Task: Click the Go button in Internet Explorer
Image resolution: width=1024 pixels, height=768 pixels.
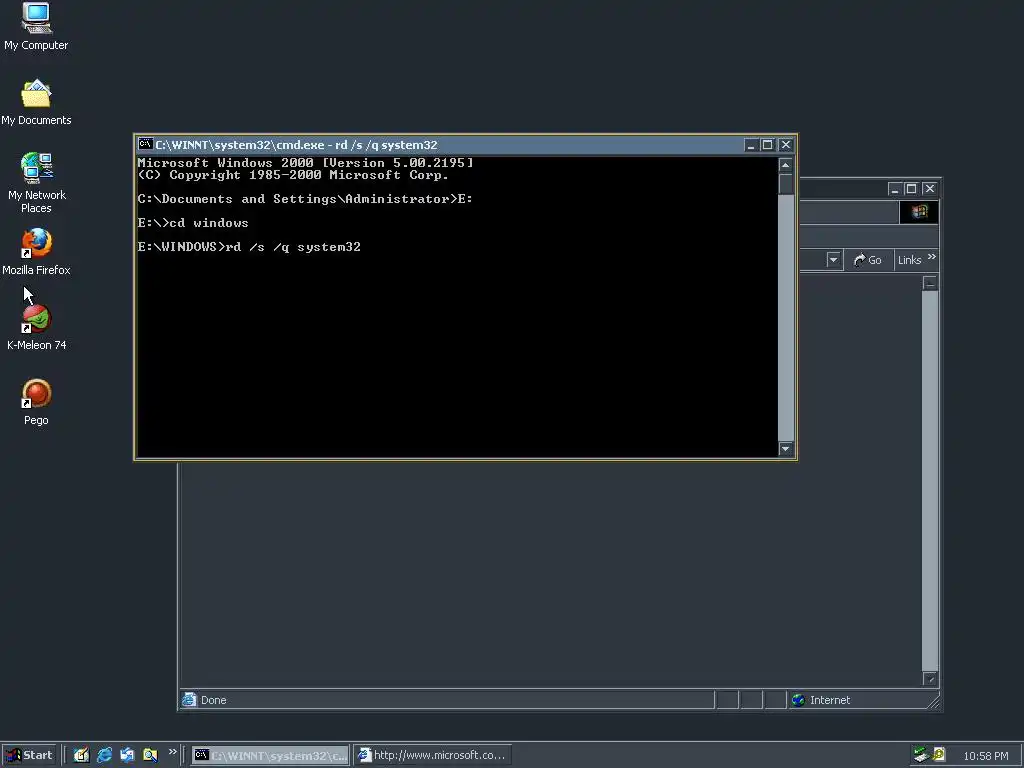Action: [868, 260]
